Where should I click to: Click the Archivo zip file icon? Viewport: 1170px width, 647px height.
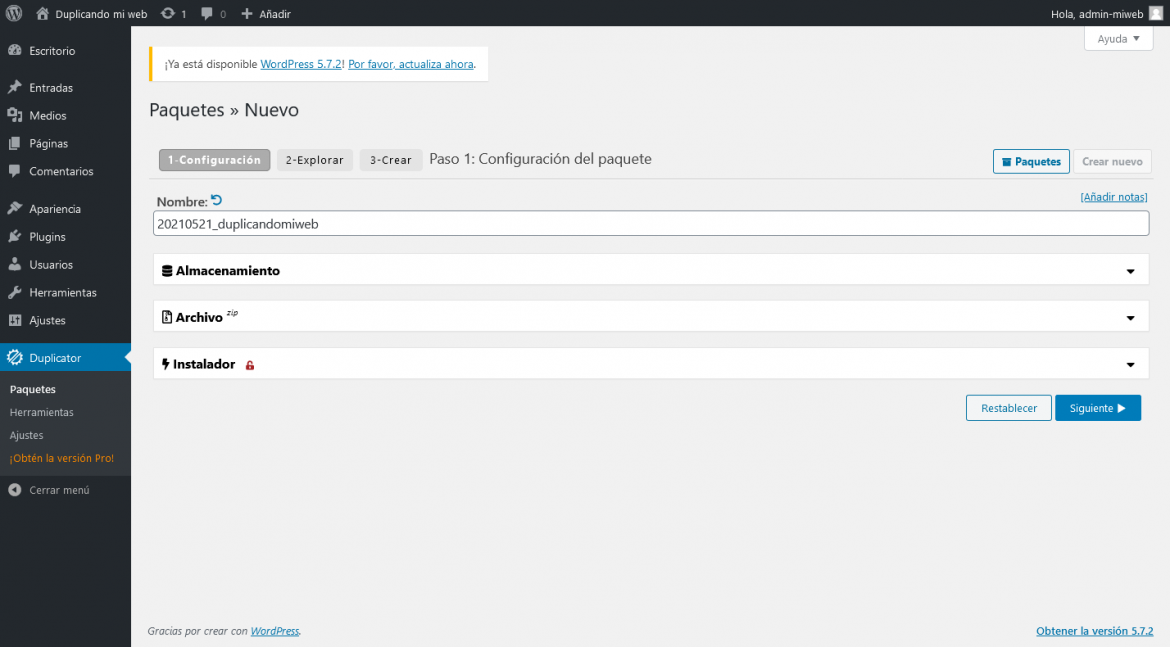[x=167, y=316]
